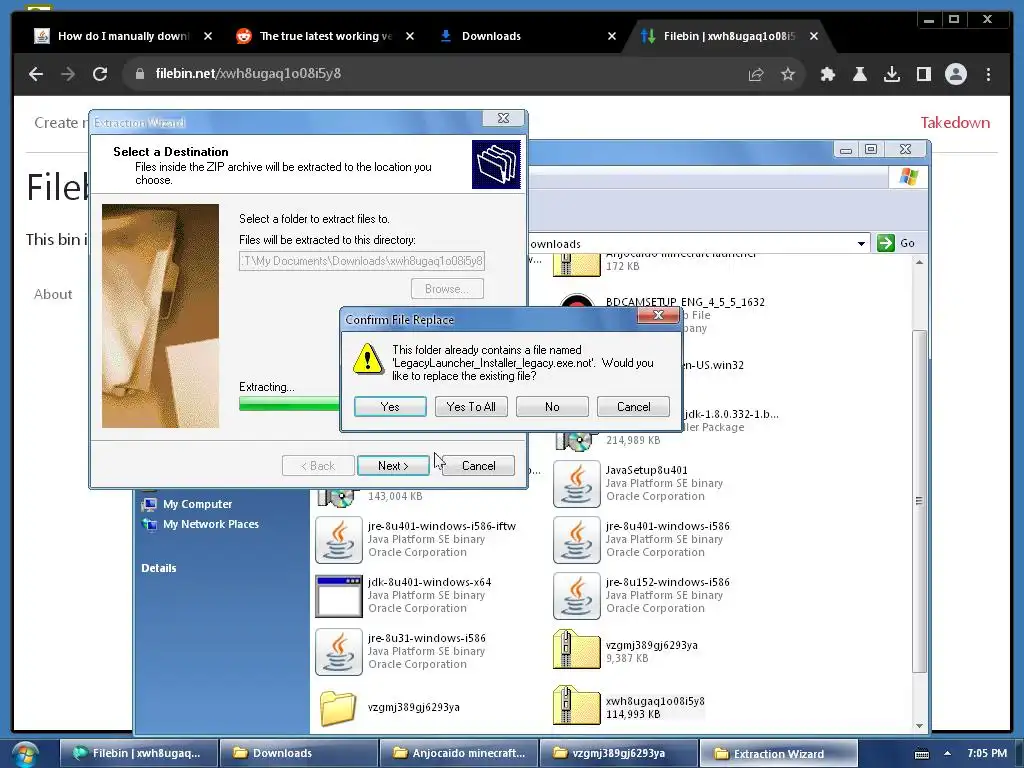Click Cancel in Extraction Wizard
1024x768 pixels.
pyautogui.click(x=479, y=466)
